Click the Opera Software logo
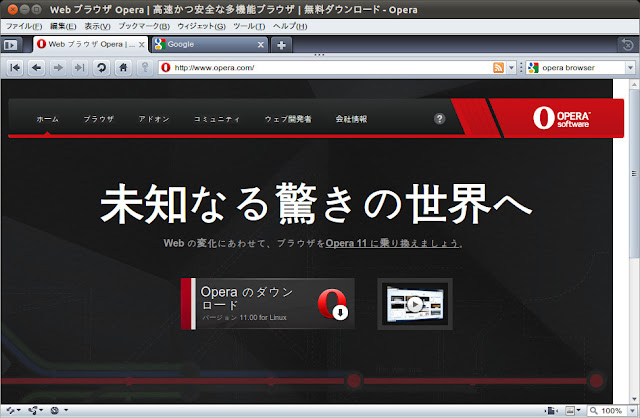640x418 pixels. [562, 118]
